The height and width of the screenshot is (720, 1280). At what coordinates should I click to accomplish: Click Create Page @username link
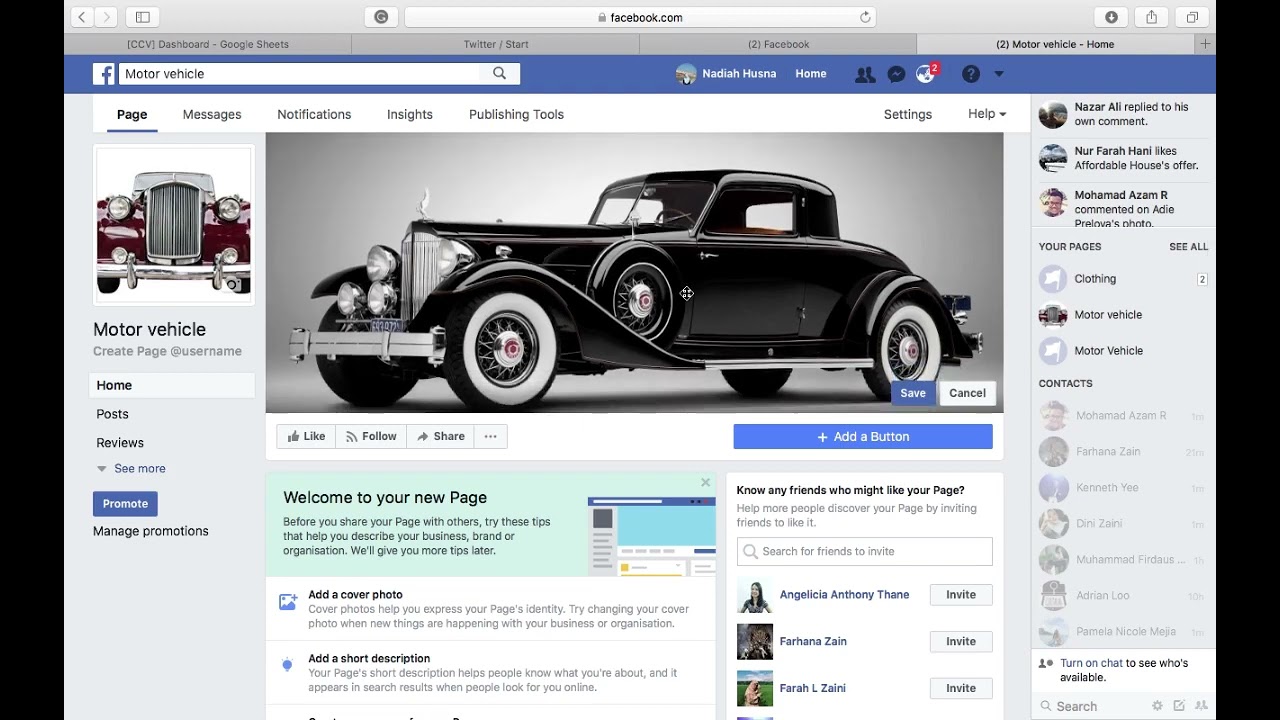point(167,351)
